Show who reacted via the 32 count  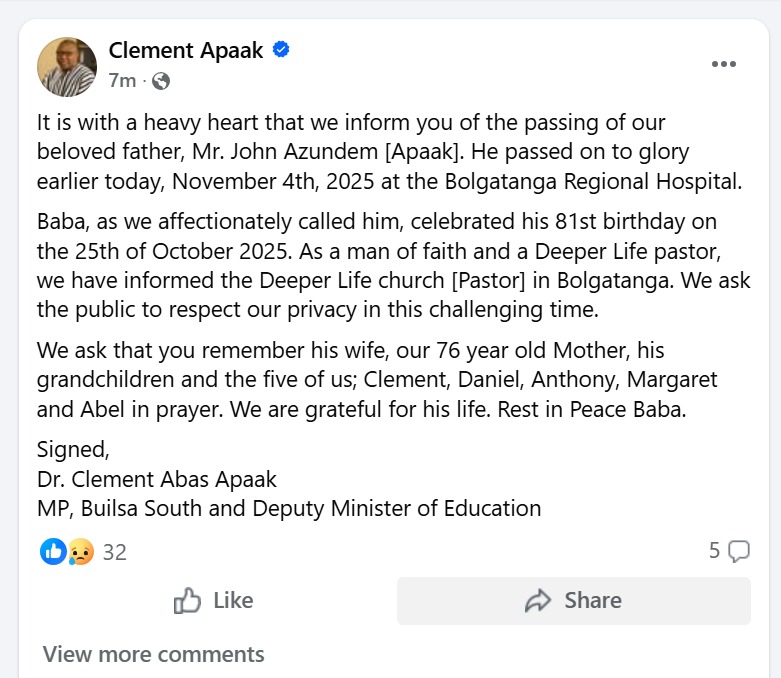coord(114,552)
